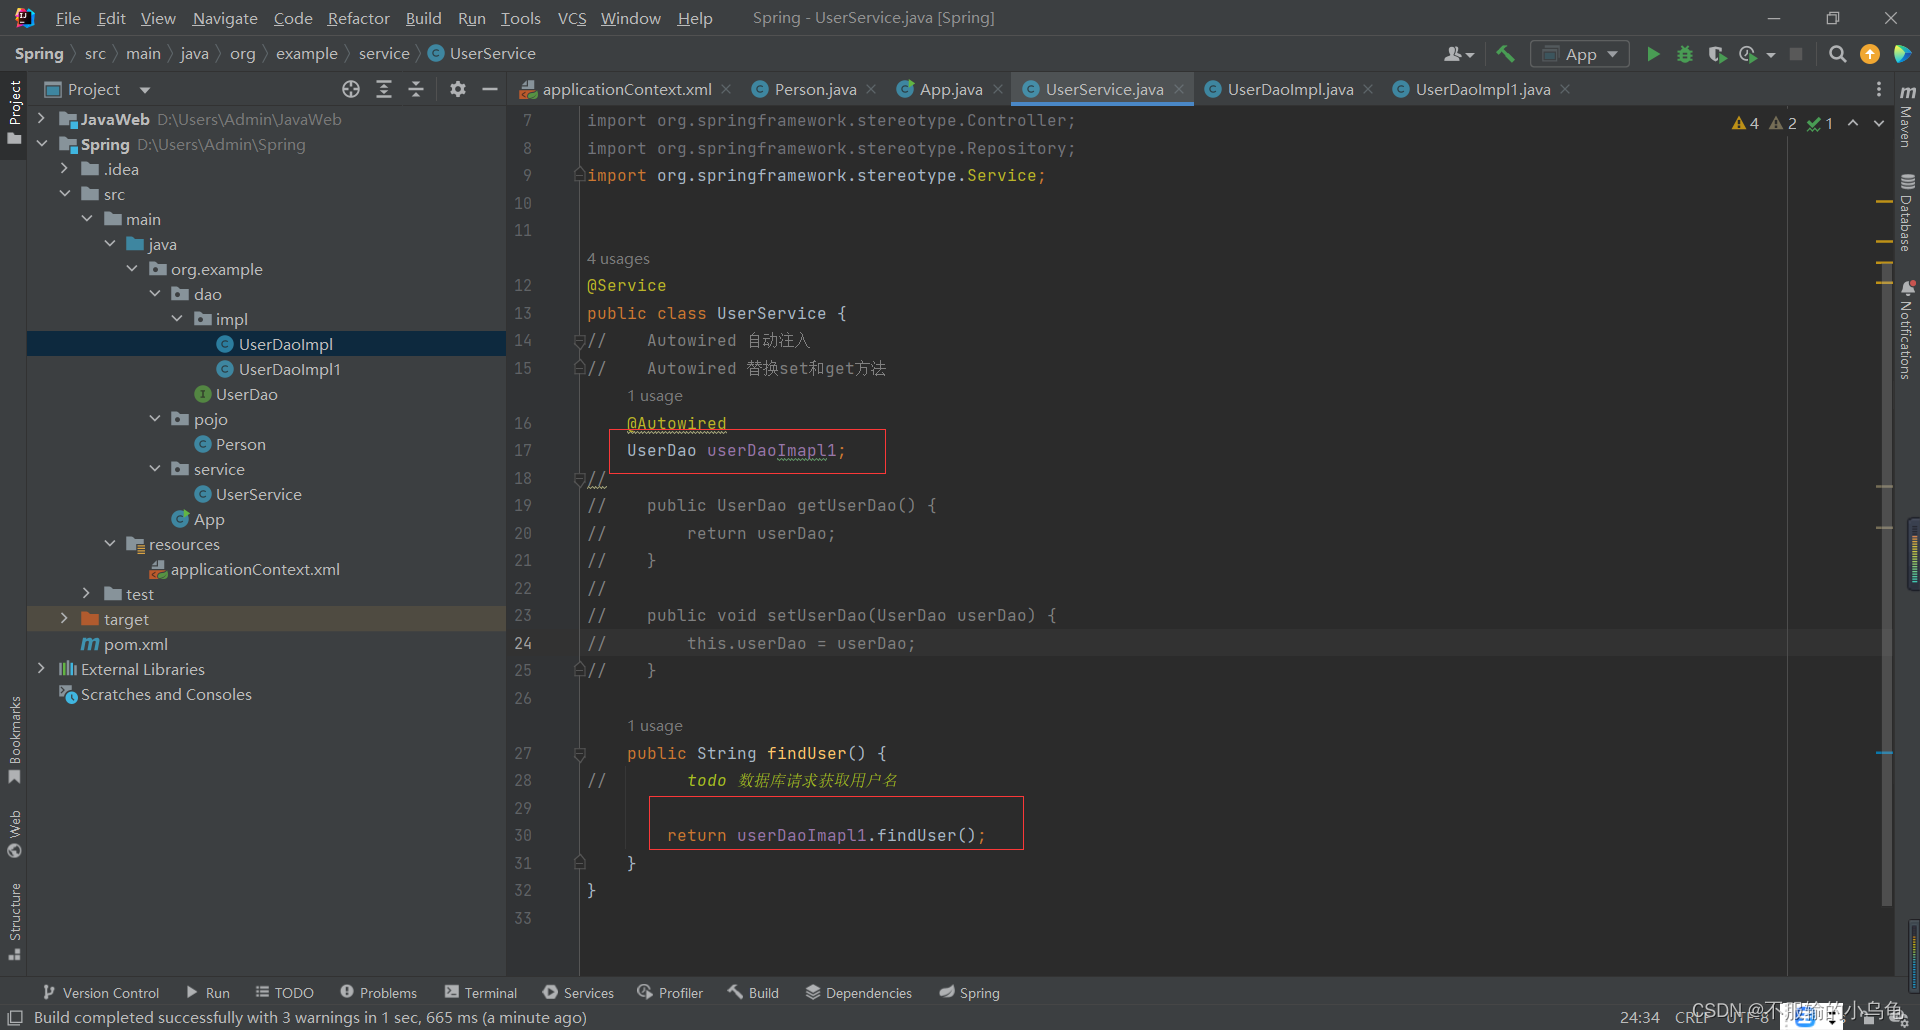Open the TODO tool window
This screenshot has height=1030, width=1920.
(x=284, y=993)
